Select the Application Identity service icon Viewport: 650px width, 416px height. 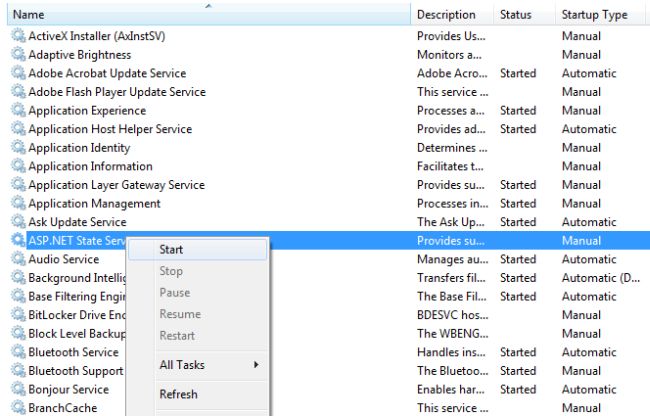click(18, 148)
